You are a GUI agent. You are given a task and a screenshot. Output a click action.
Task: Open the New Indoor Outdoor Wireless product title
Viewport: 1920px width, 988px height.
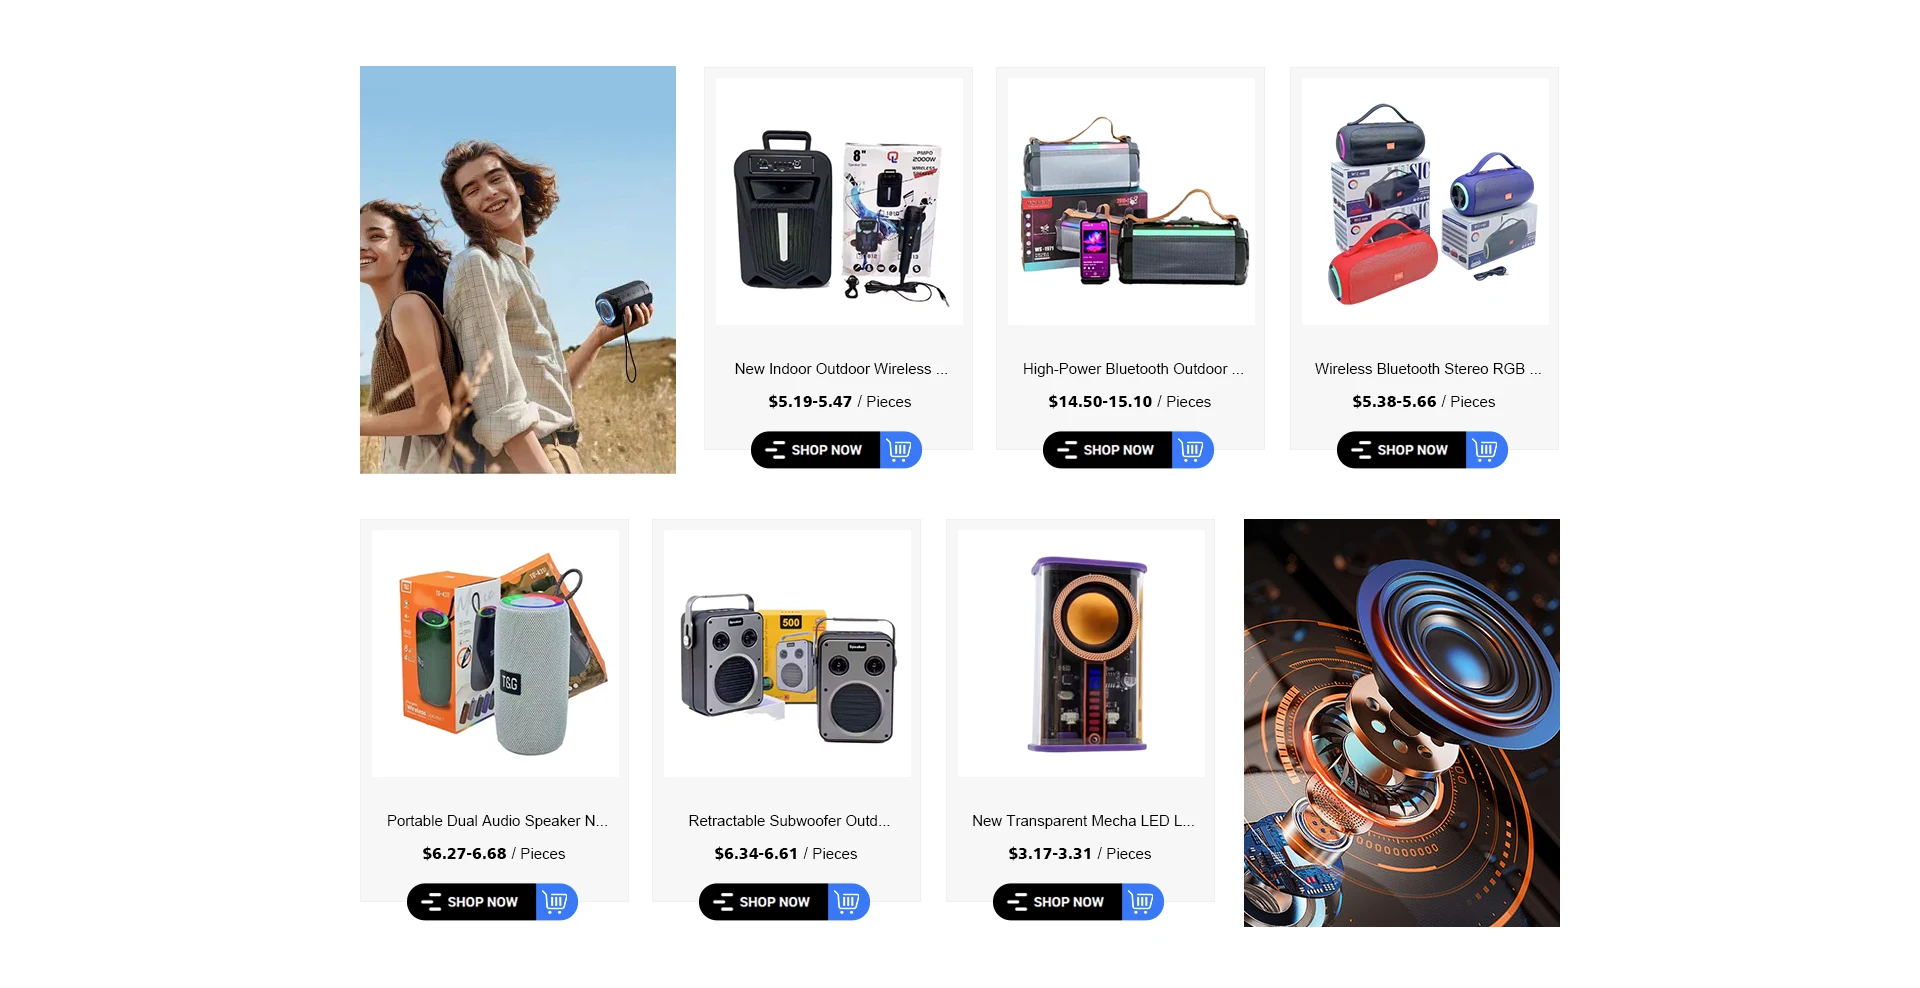point(840,369)
